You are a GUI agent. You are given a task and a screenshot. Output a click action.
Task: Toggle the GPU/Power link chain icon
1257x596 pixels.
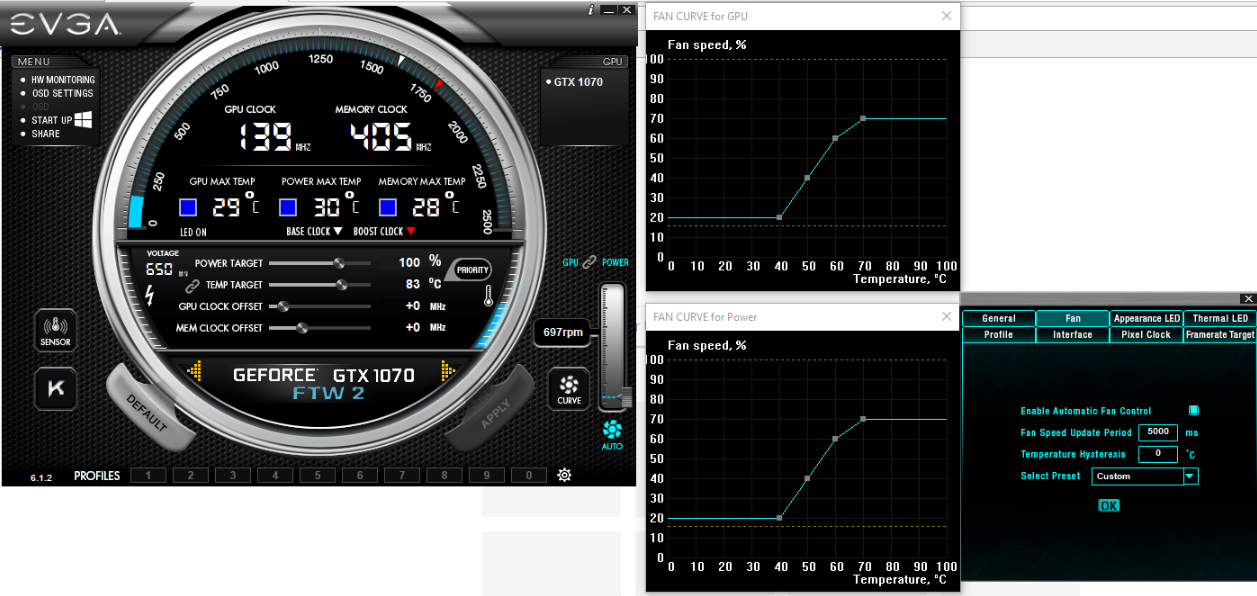(590, 262)
